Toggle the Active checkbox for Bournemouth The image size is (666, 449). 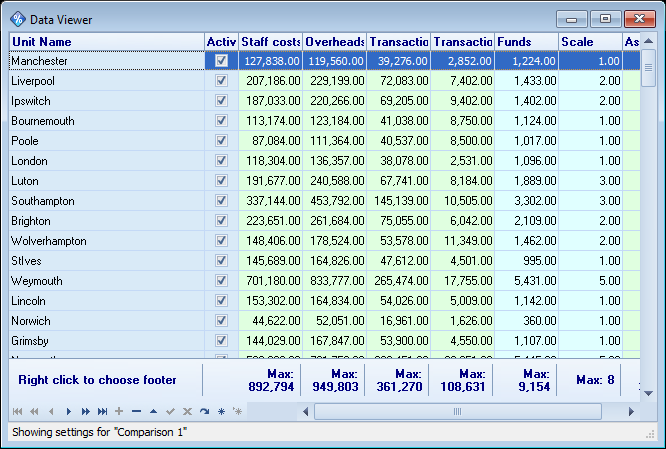point(221,120)
